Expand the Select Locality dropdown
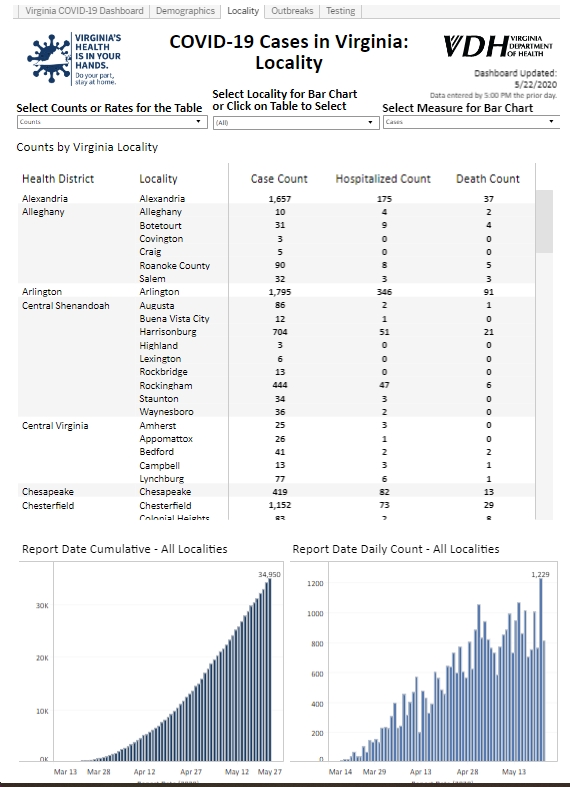This screenshot has width=570, height=787. 296,122
